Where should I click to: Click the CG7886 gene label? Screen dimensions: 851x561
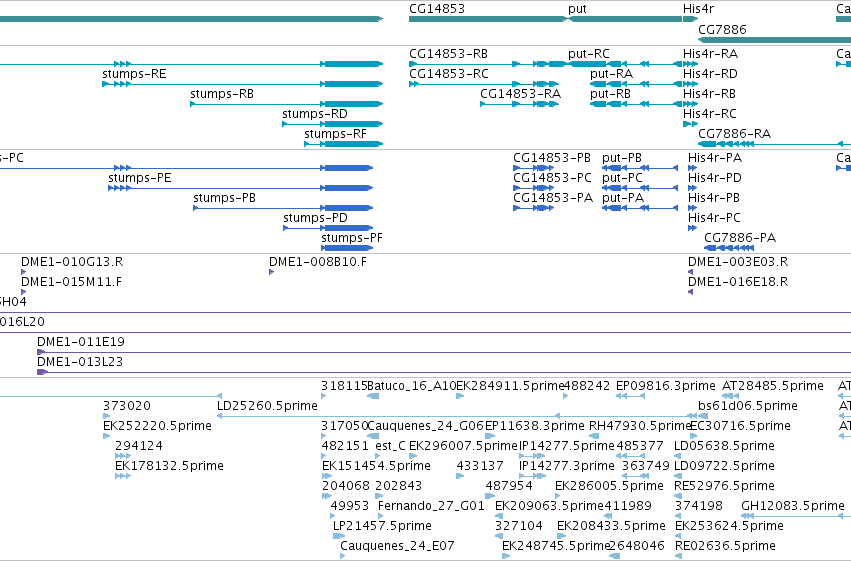point(722,29)
